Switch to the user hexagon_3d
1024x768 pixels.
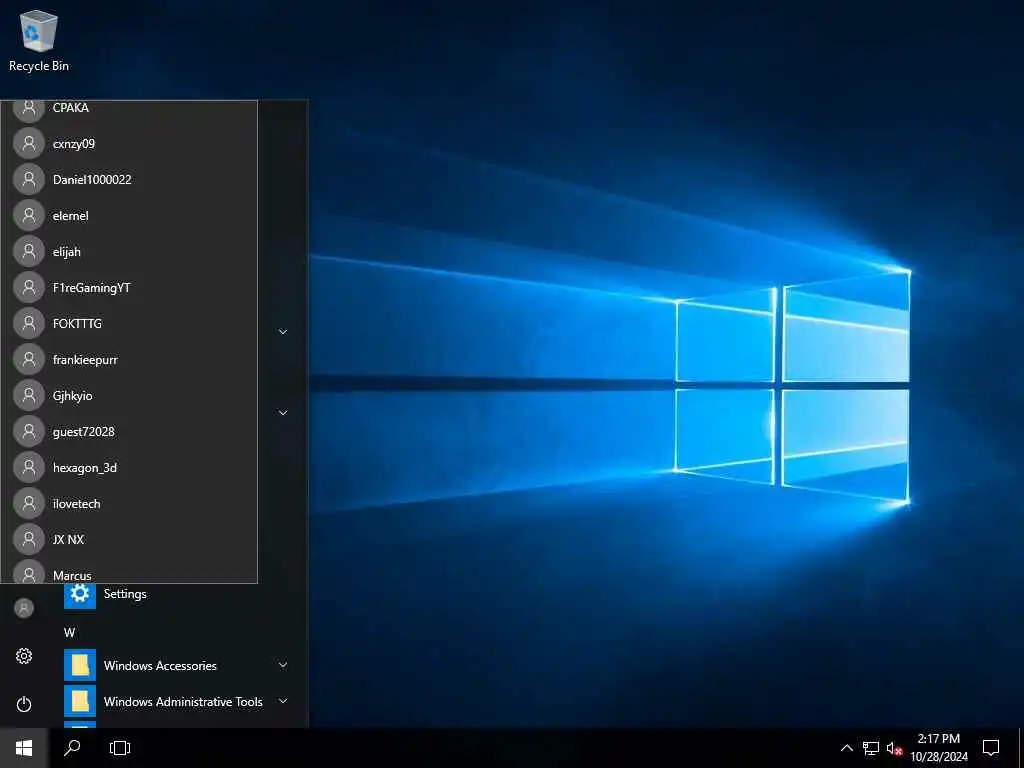[x=129, y=467]
